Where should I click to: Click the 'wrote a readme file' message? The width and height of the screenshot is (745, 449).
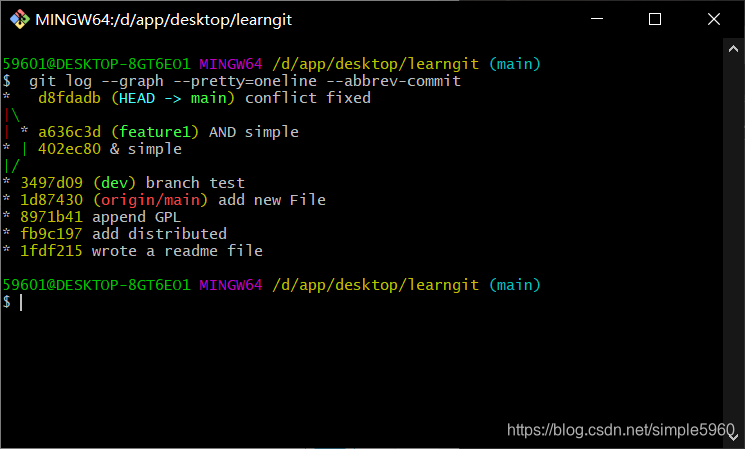(177, 251)
